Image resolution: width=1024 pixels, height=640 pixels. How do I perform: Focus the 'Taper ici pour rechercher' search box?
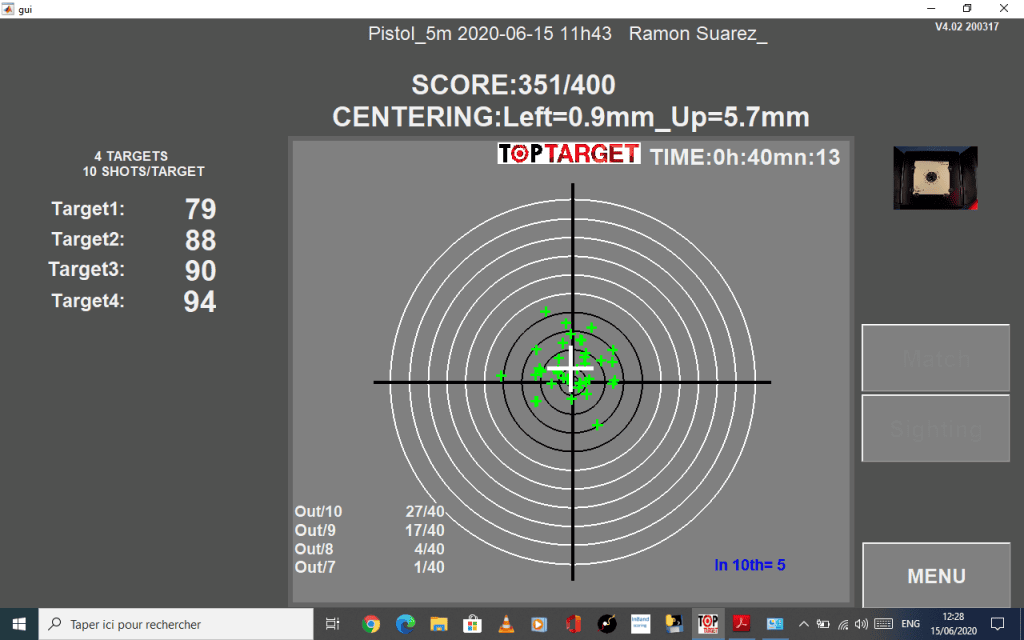176,624
